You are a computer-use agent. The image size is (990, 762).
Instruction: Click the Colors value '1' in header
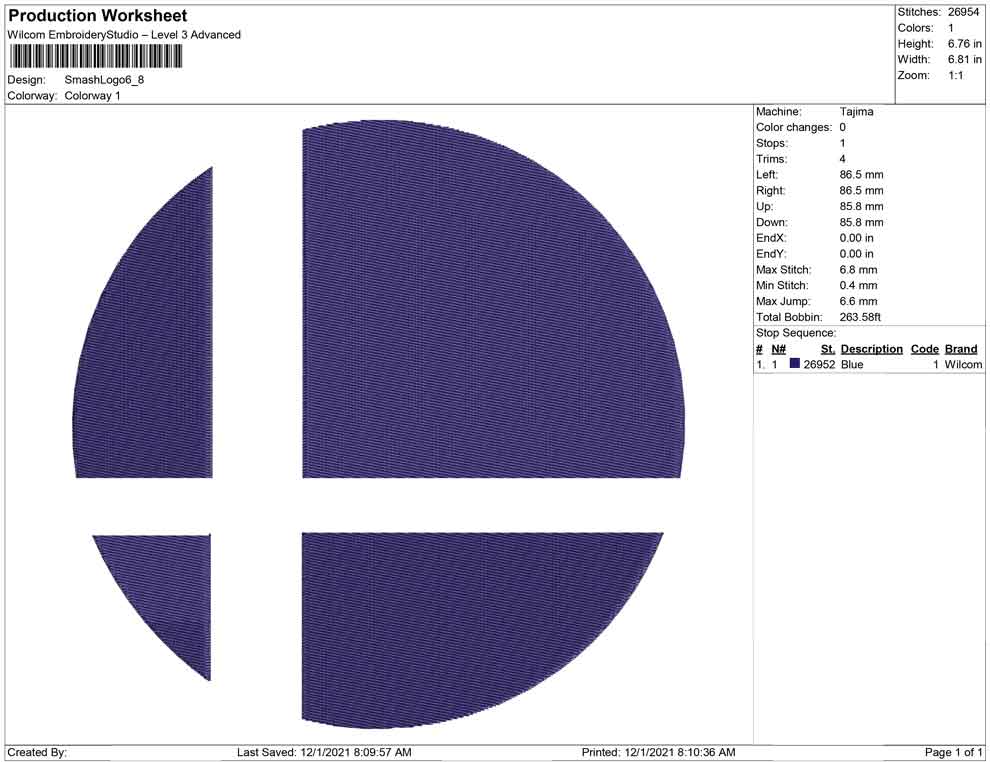951,28
